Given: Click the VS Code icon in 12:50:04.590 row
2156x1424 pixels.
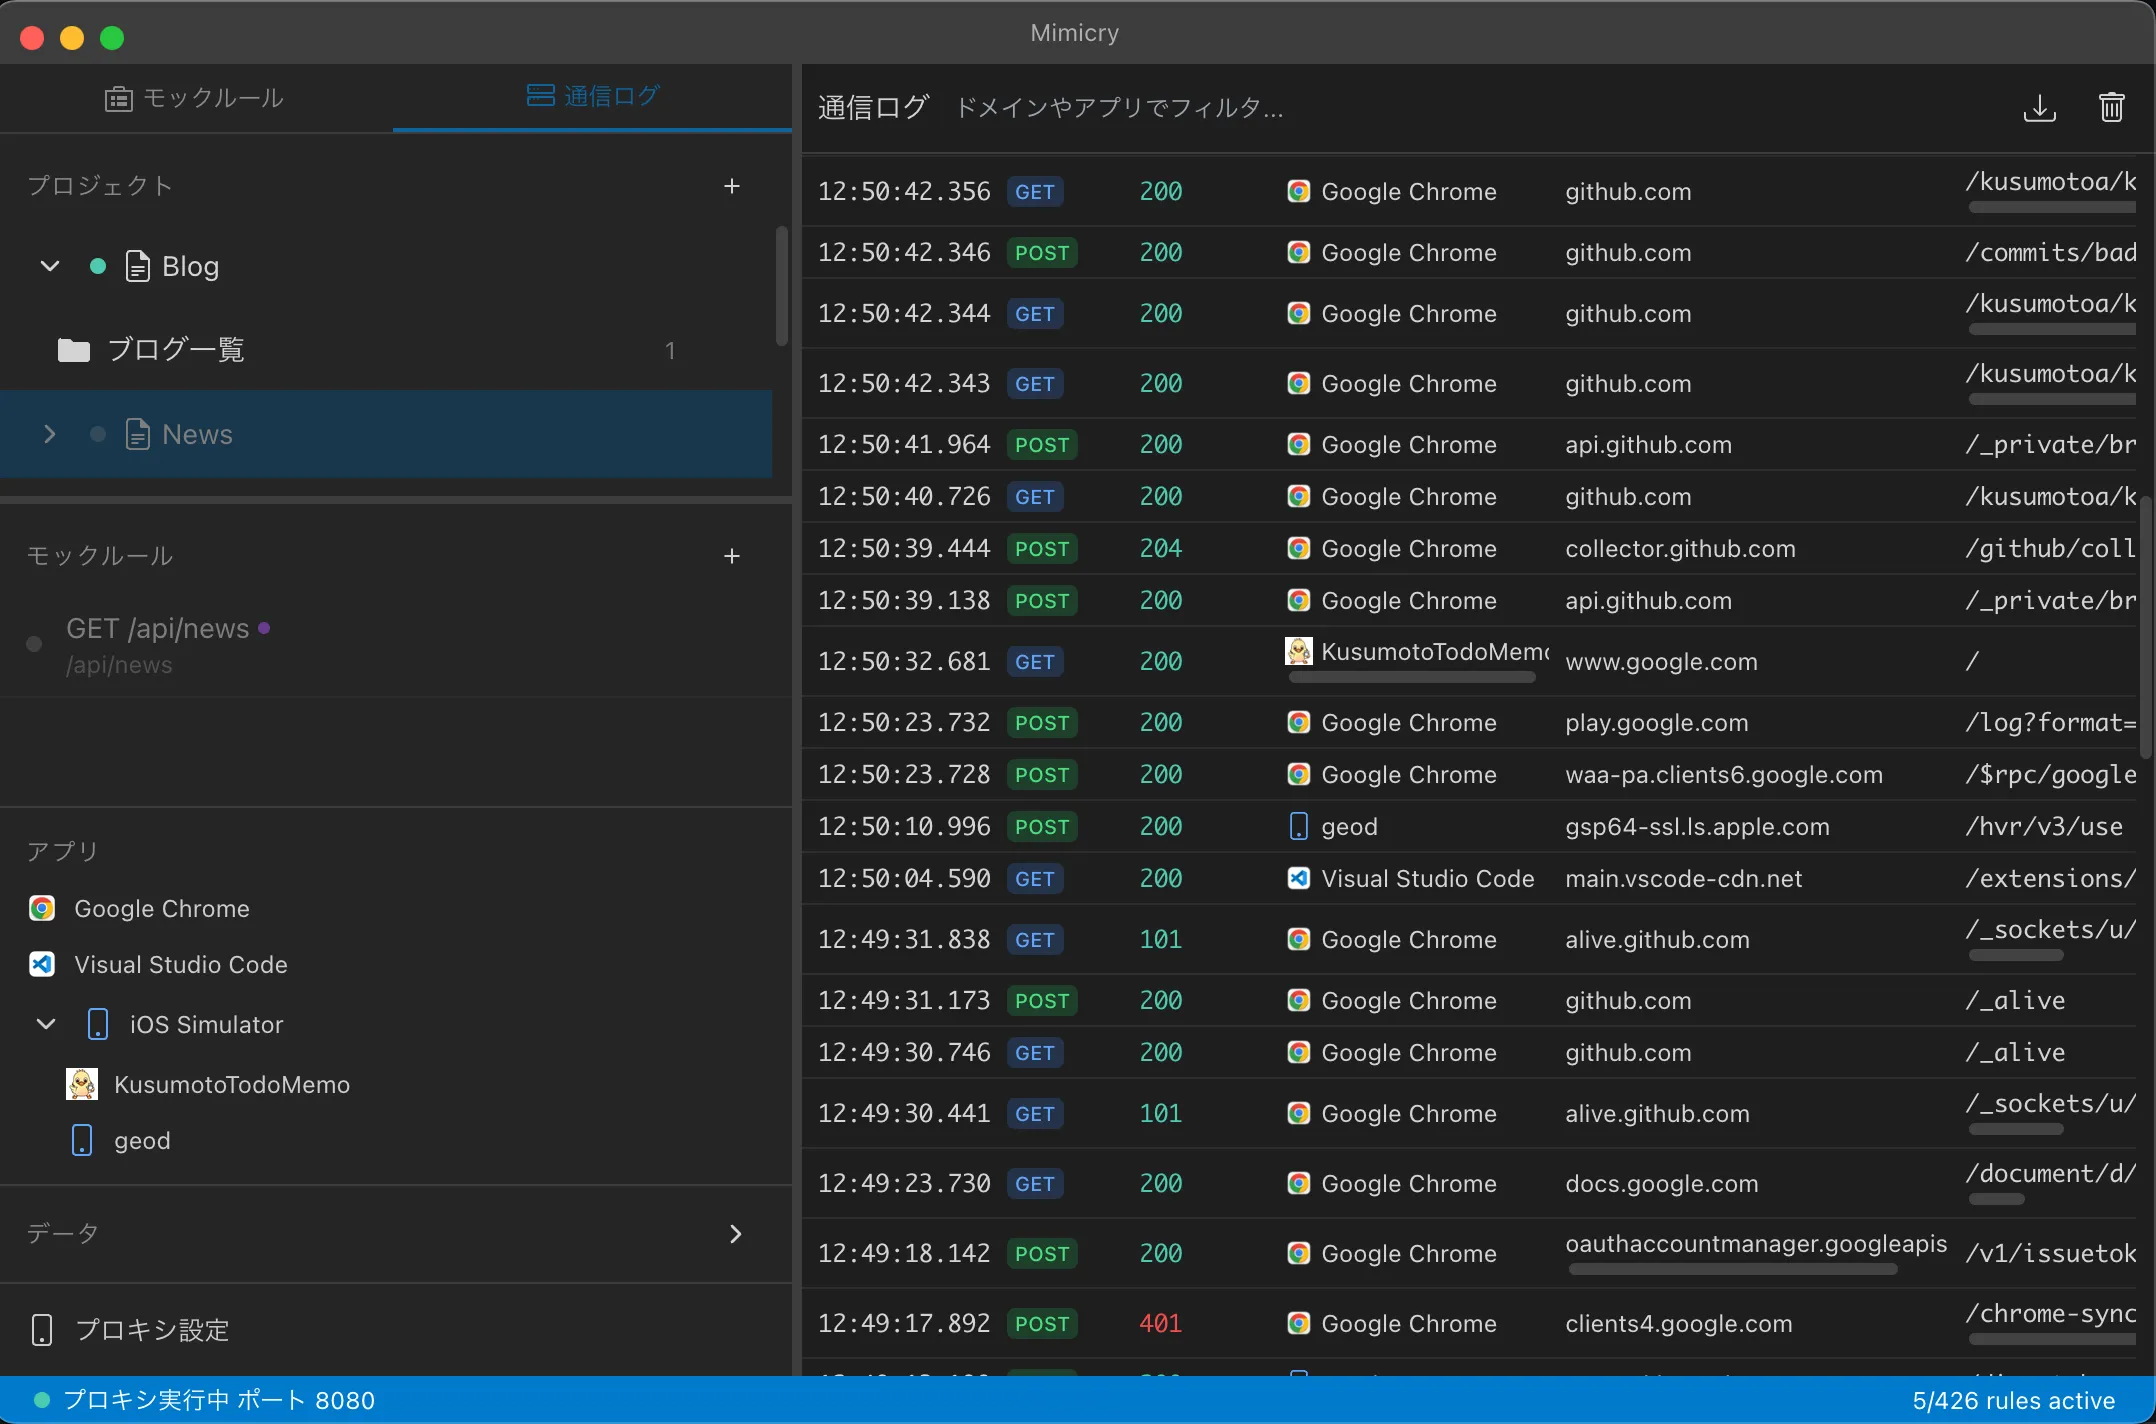Looking at the screenshot, I should point(1298,878).
